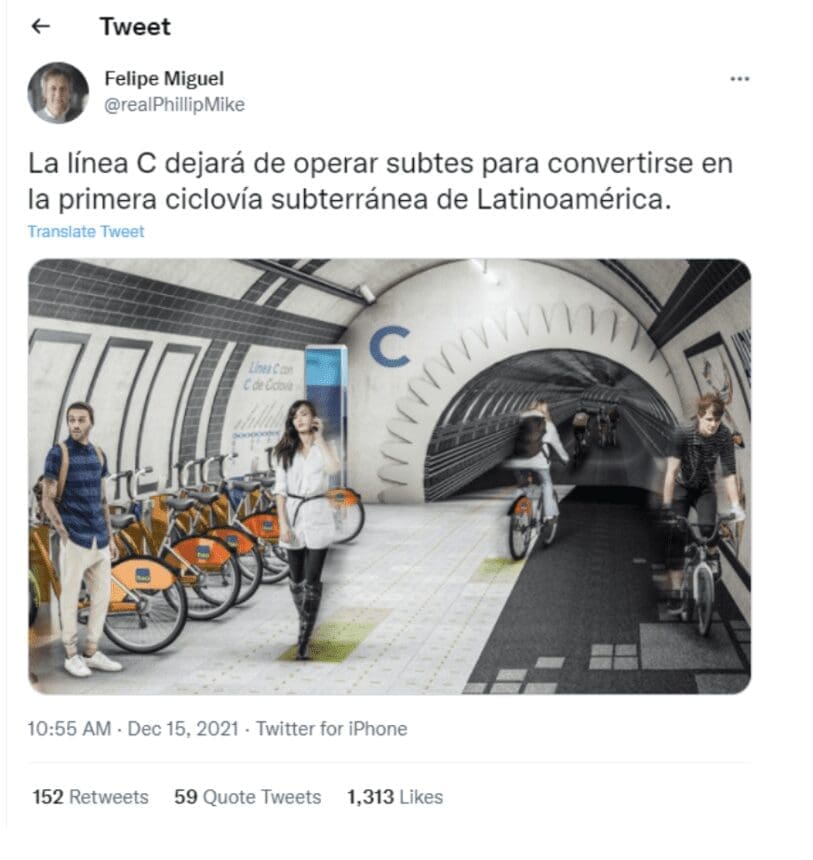Image resolution: width=813 pixels, height=860 pixels.
Task: Open the three-dot more options menu
Action: click(x=739, y=79)
